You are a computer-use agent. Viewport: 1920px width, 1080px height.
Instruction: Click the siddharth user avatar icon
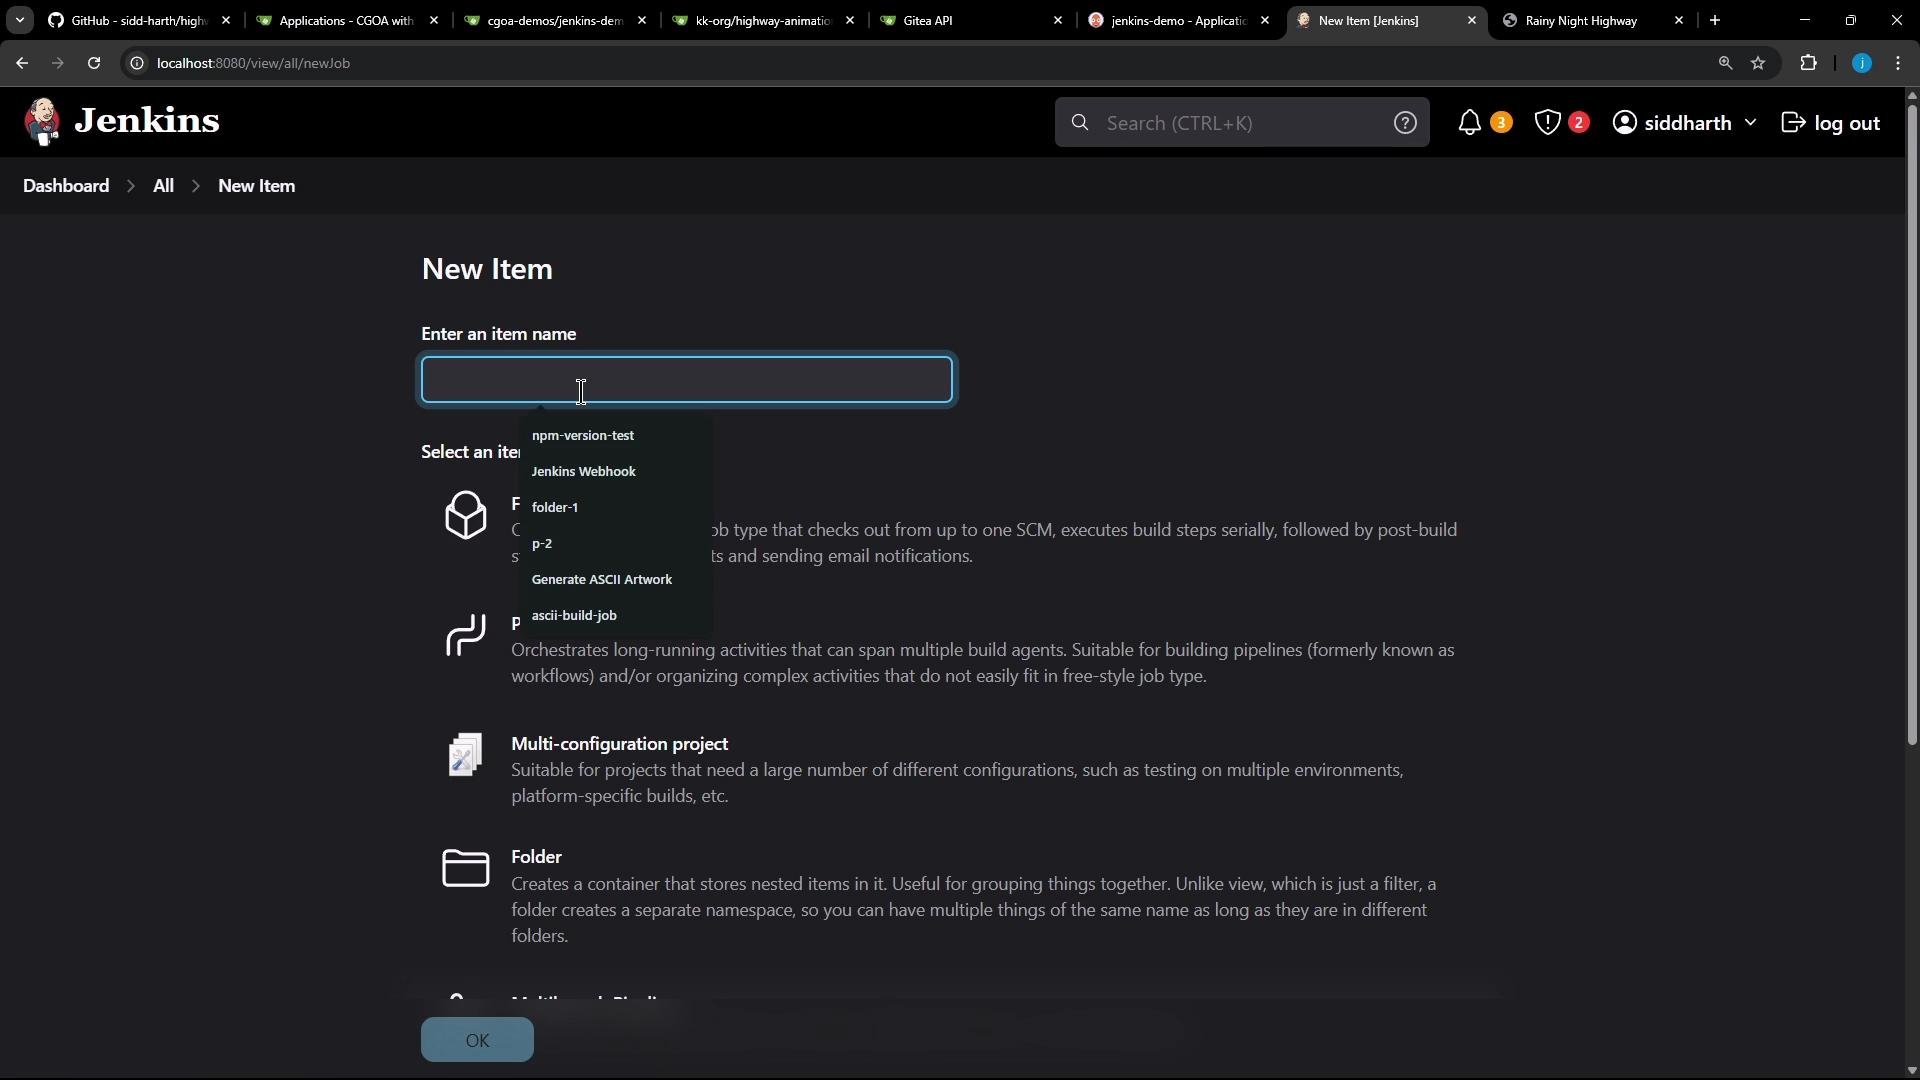[1625, 123]
